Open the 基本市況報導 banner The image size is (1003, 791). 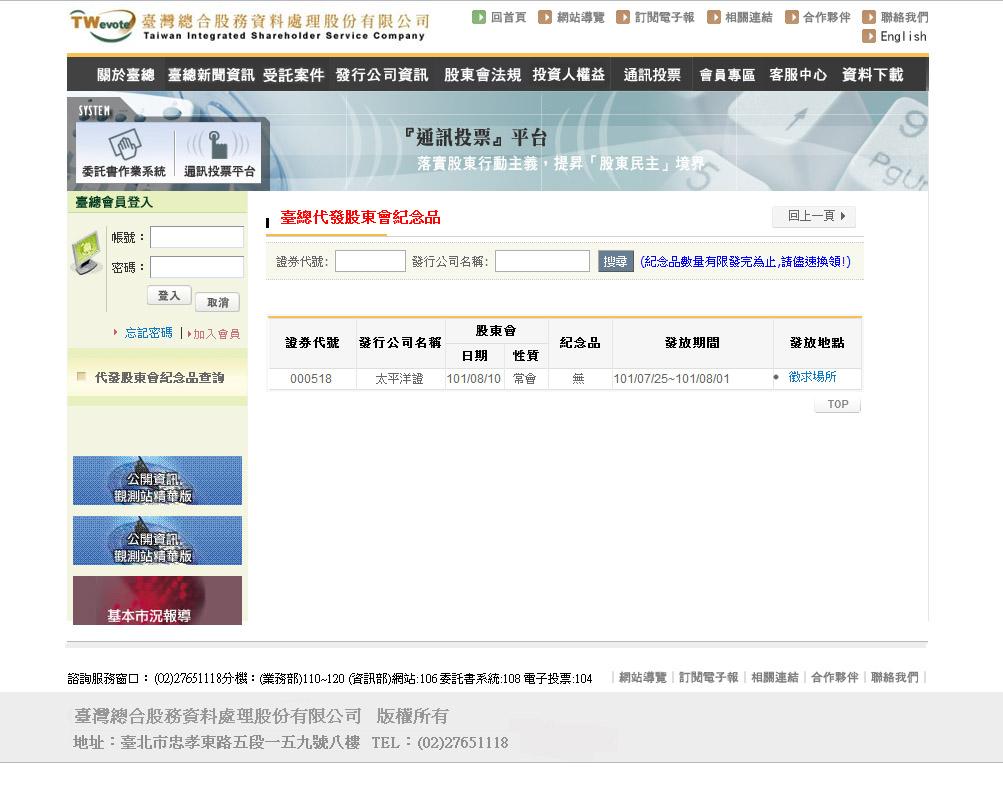(157, 600)
